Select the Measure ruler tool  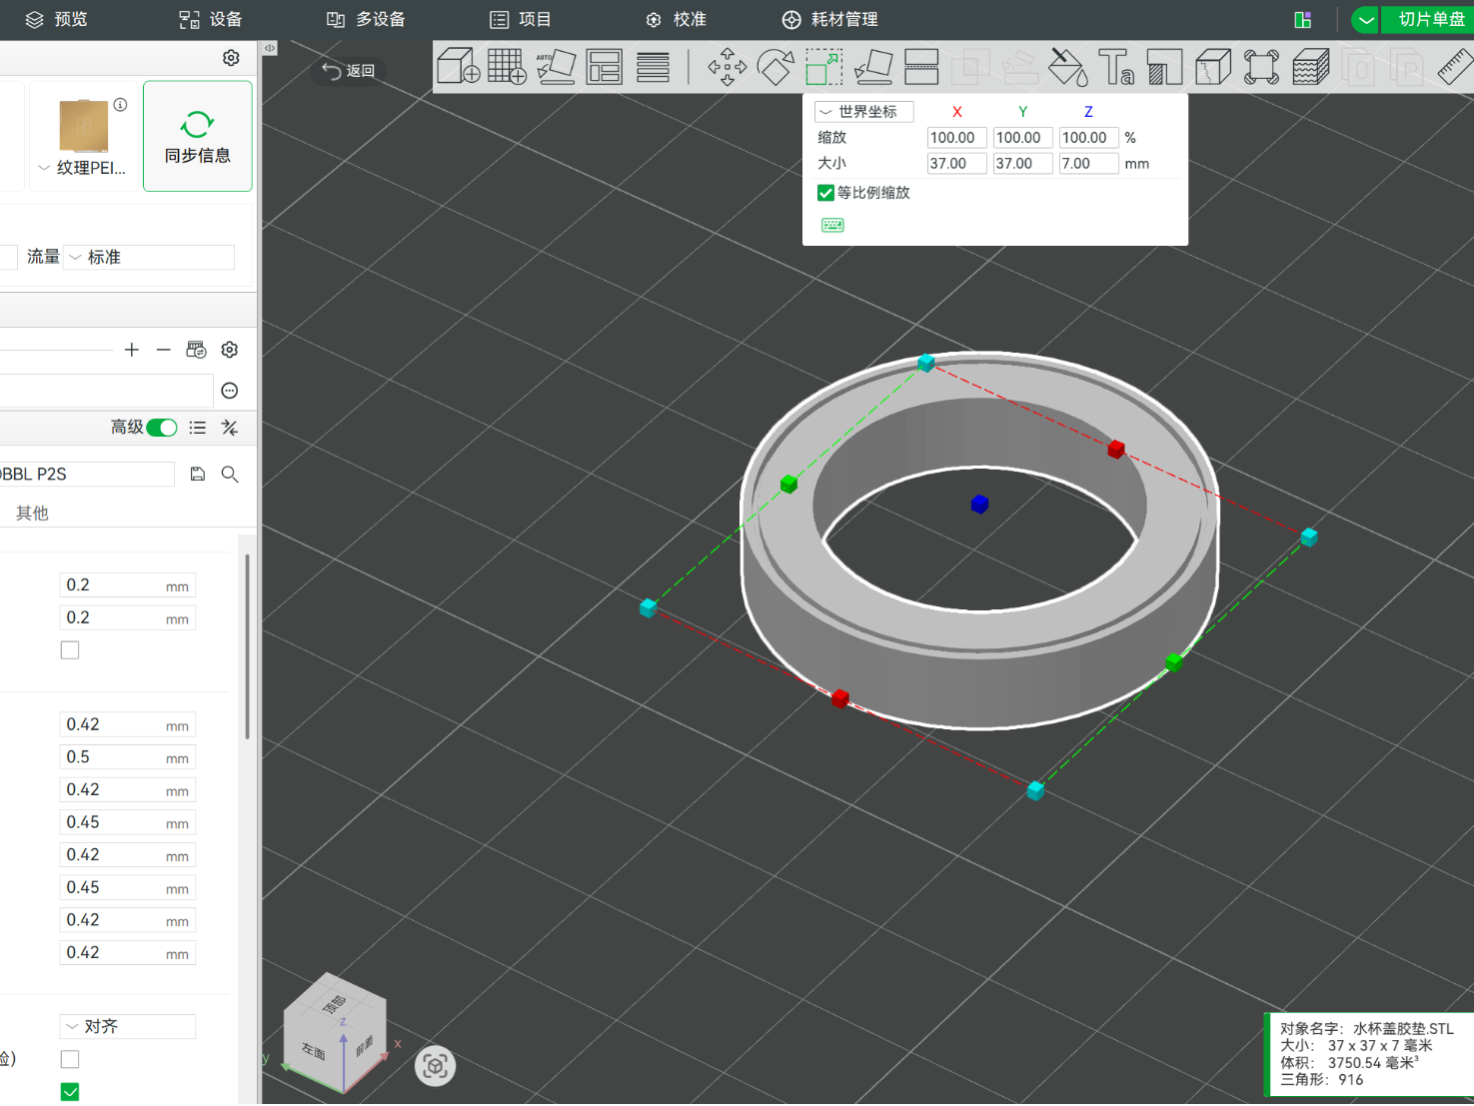(1455, 67)
